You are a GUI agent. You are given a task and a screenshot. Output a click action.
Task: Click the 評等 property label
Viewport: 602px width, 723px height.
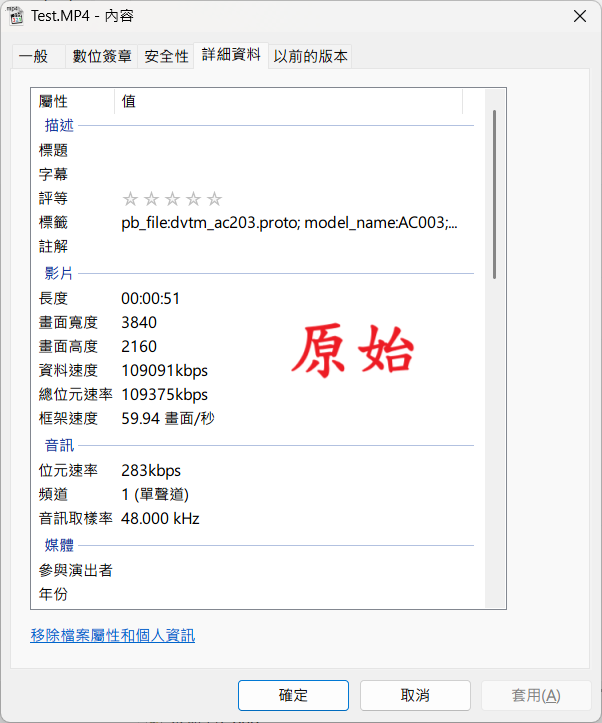(53, 199)
